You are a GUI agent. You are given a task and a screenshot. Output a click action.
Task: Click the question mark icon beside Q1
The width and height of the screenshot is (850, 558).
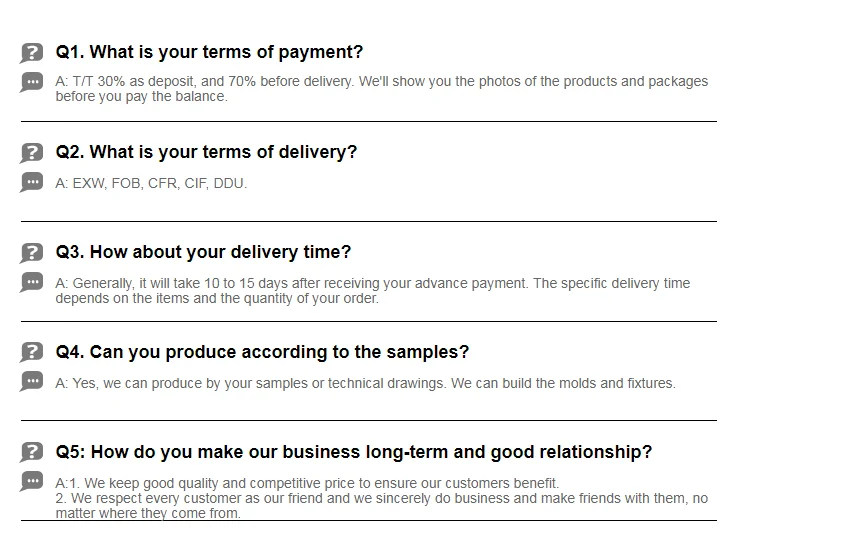[x=31, y=53]
